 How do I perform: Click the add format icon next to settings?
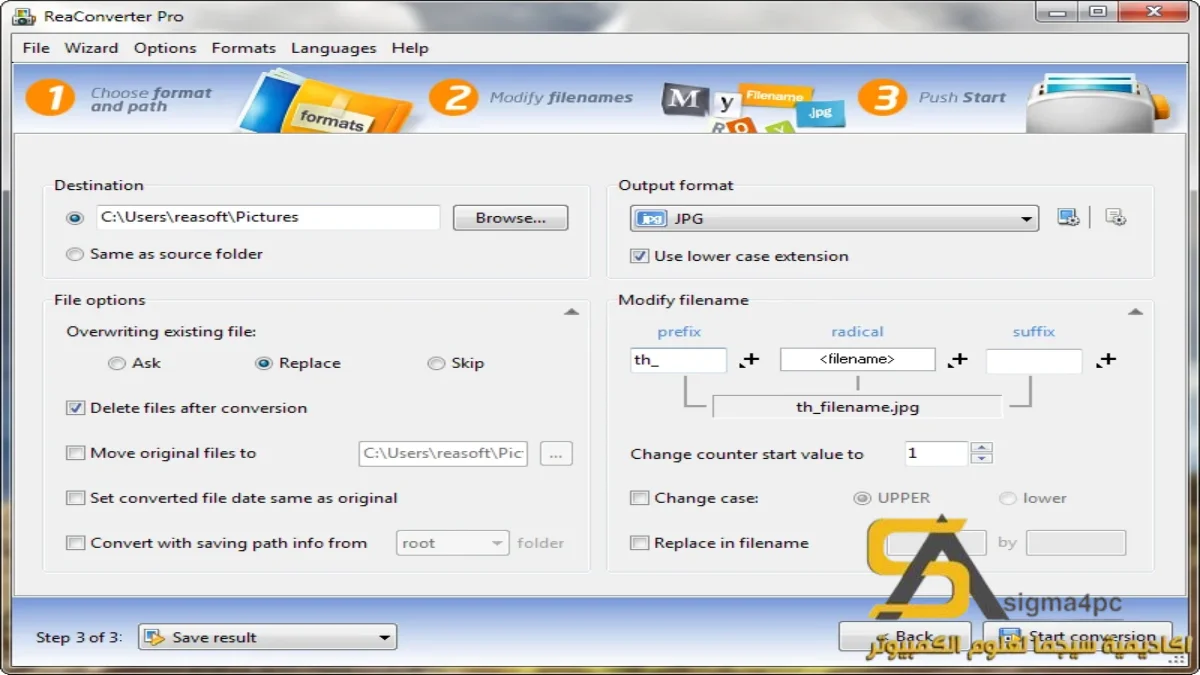(1116, 218)
